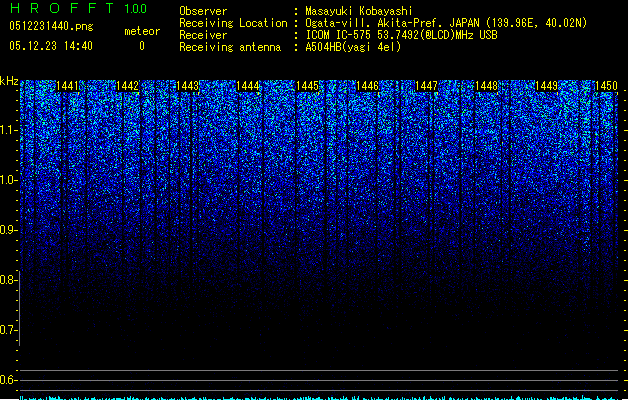Click the 1442 time marker
Viewport: 629px width, 400px height.
tap(128, 86)
